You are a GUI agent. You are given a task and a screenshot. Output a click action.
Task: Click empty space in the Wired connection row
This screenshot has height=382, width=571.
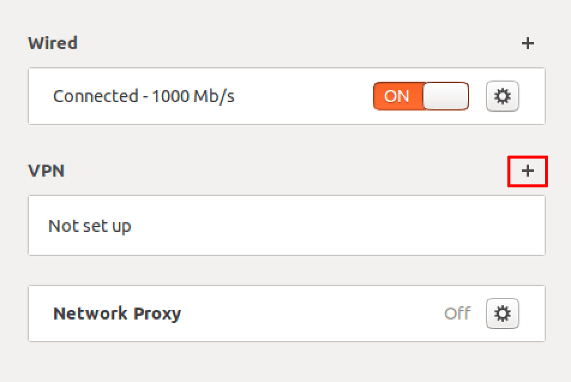302,96
